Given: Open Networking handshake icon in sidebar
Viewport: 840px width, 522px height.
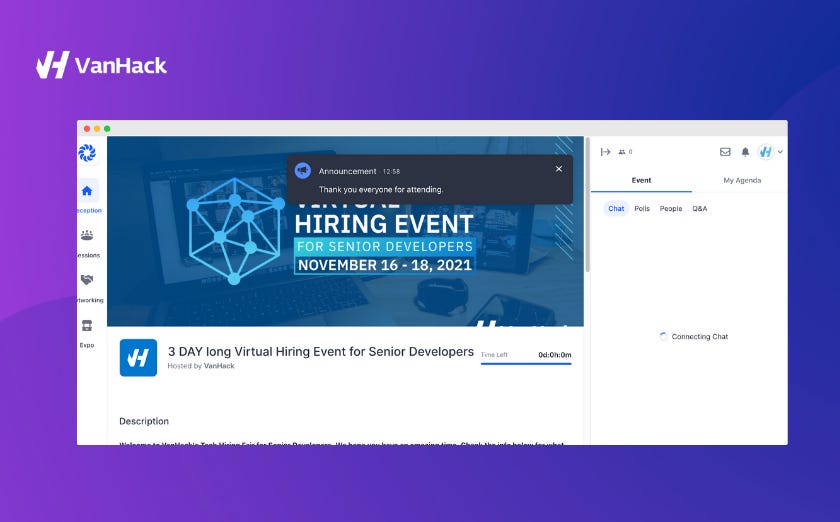Looking at the screenshot, I should (87, 280).
